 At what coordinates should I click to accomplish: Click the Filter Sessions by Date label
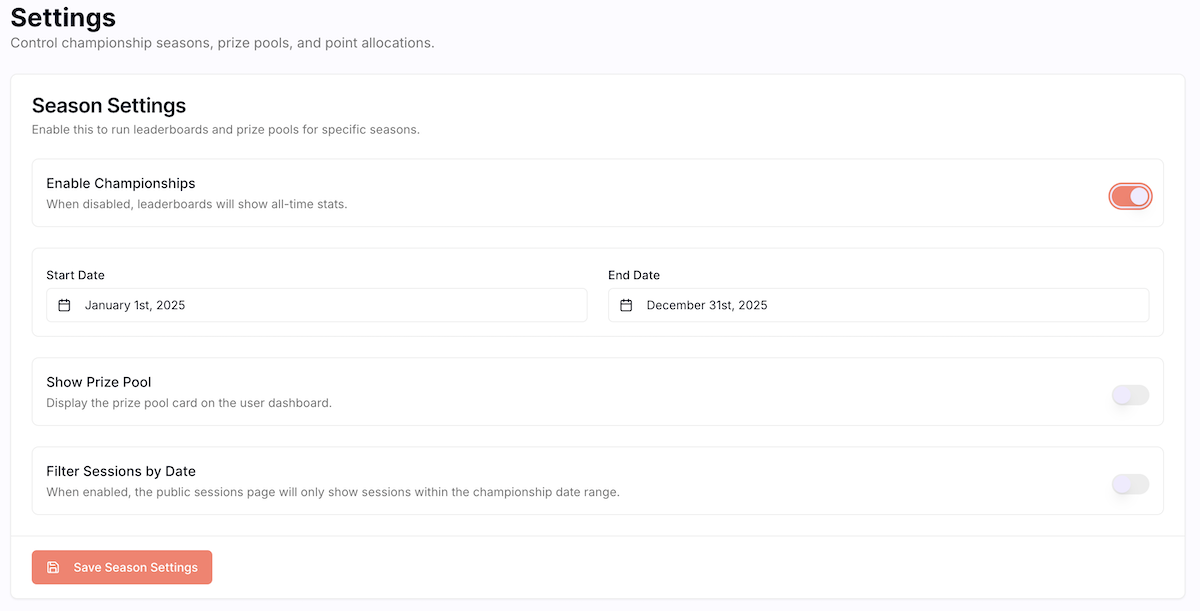tap(121, 471)
